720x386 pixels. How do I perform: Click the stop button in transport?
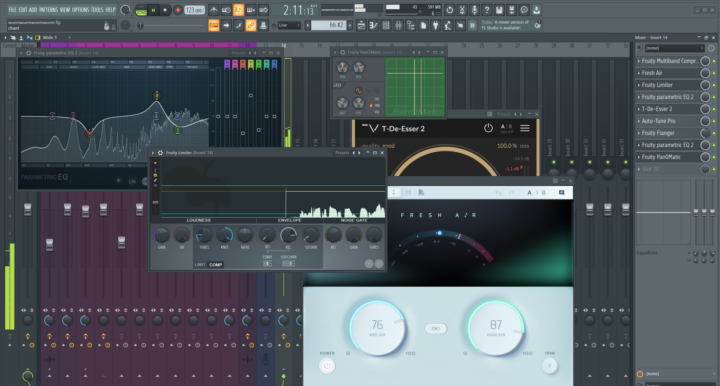pyautogui.click(x=165, y=10)
